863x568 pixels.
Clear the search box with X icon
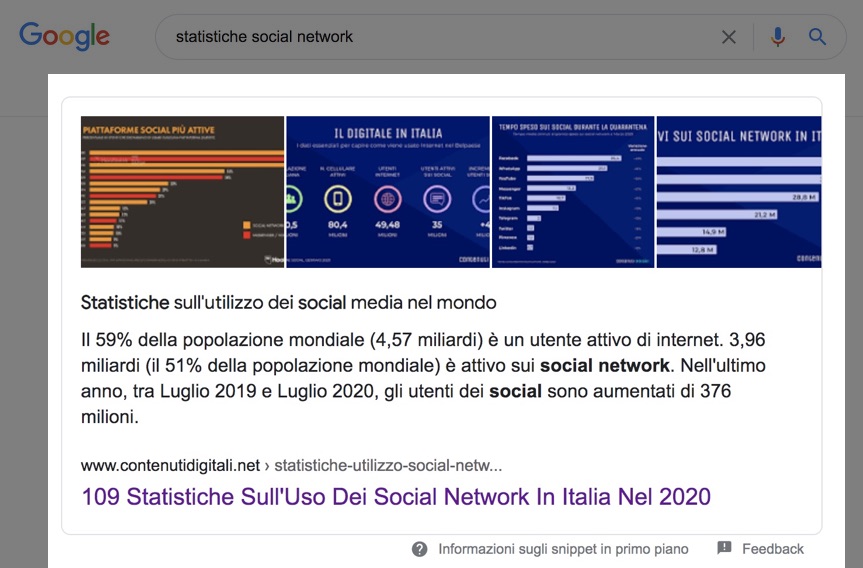(x=729, y=37)
